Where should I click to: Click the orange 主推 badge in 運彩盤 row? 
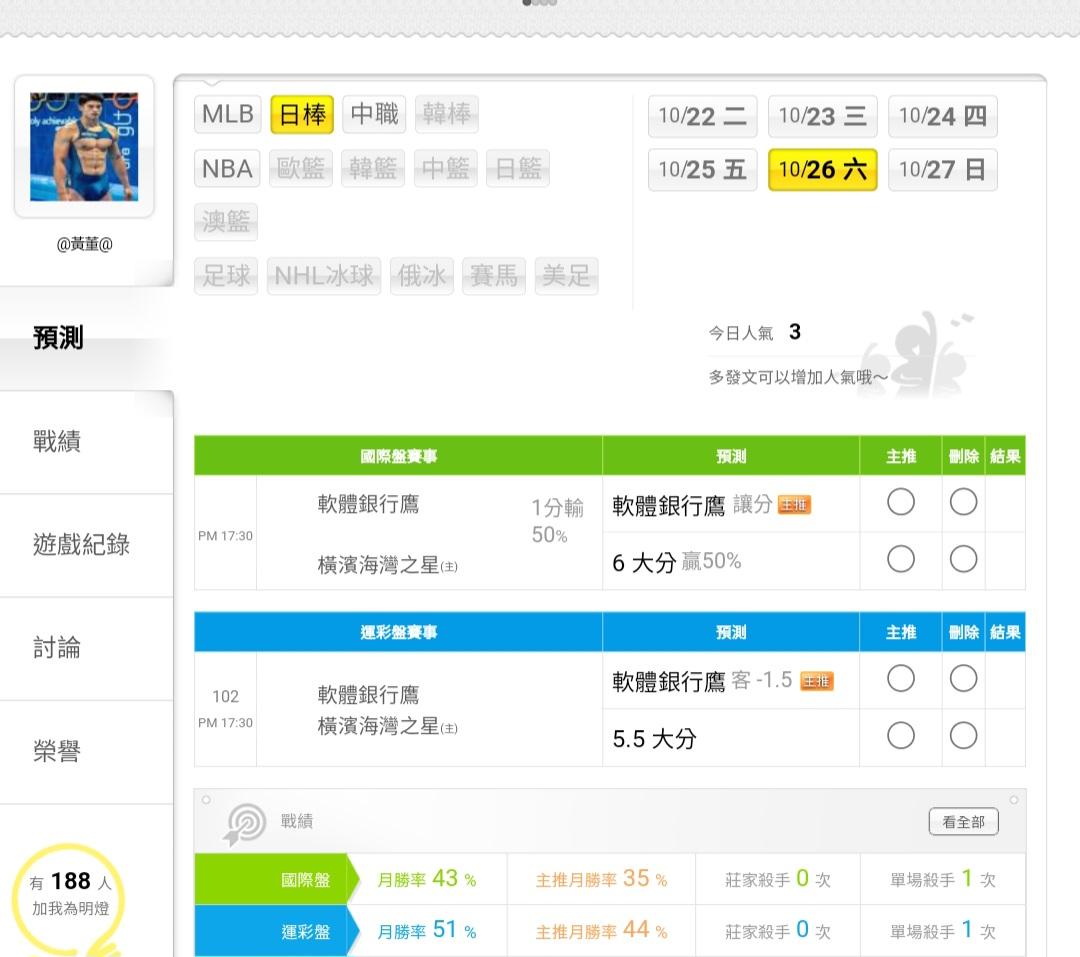817,681
